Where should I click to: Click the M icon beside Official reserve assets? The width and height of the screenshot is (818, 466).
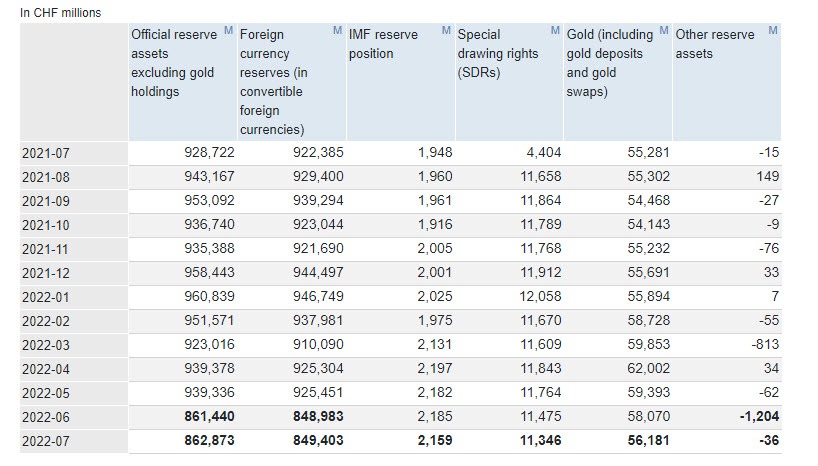229,30
